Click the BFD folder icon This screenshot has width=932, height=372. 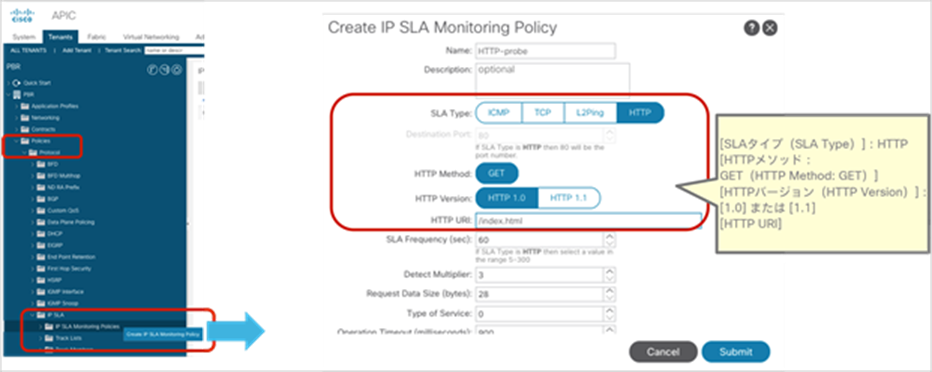click(x=41, y=164)
